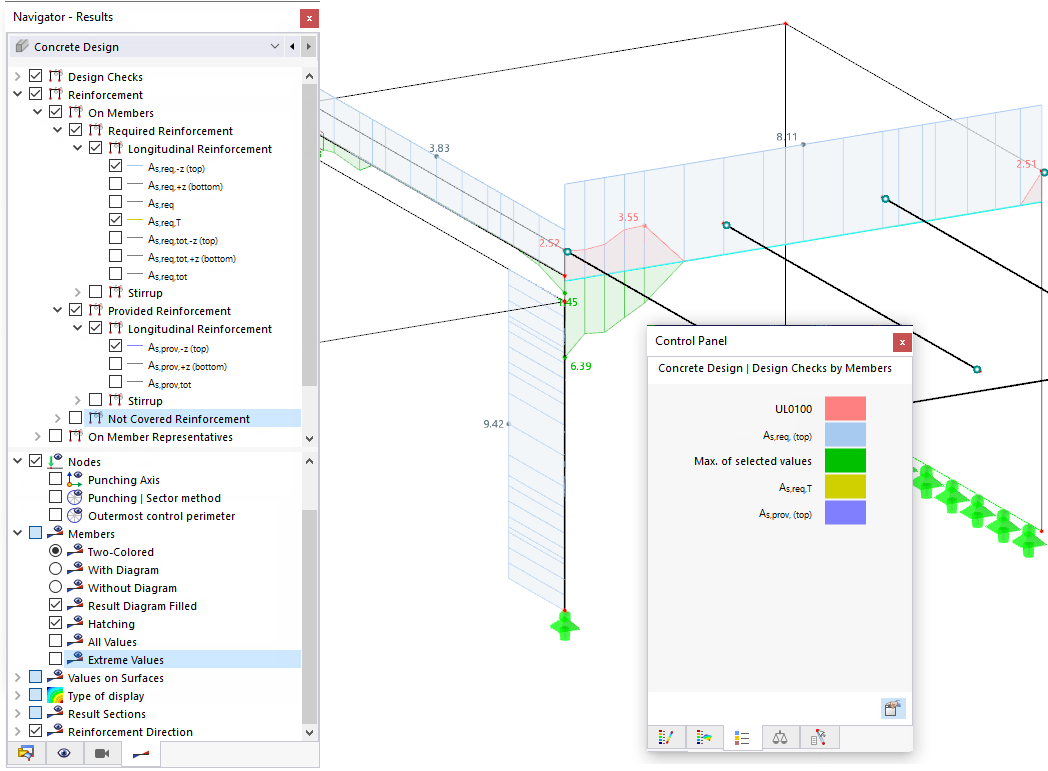
Task: Go to previous result type with left arrow
Action: pos(292,46)
